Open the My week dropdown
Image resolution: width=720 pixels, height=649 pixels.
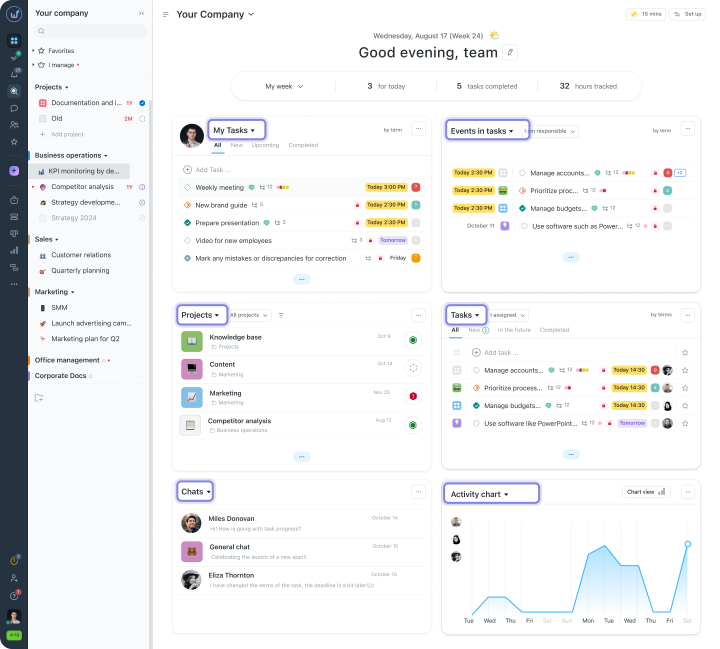[284, 86]
